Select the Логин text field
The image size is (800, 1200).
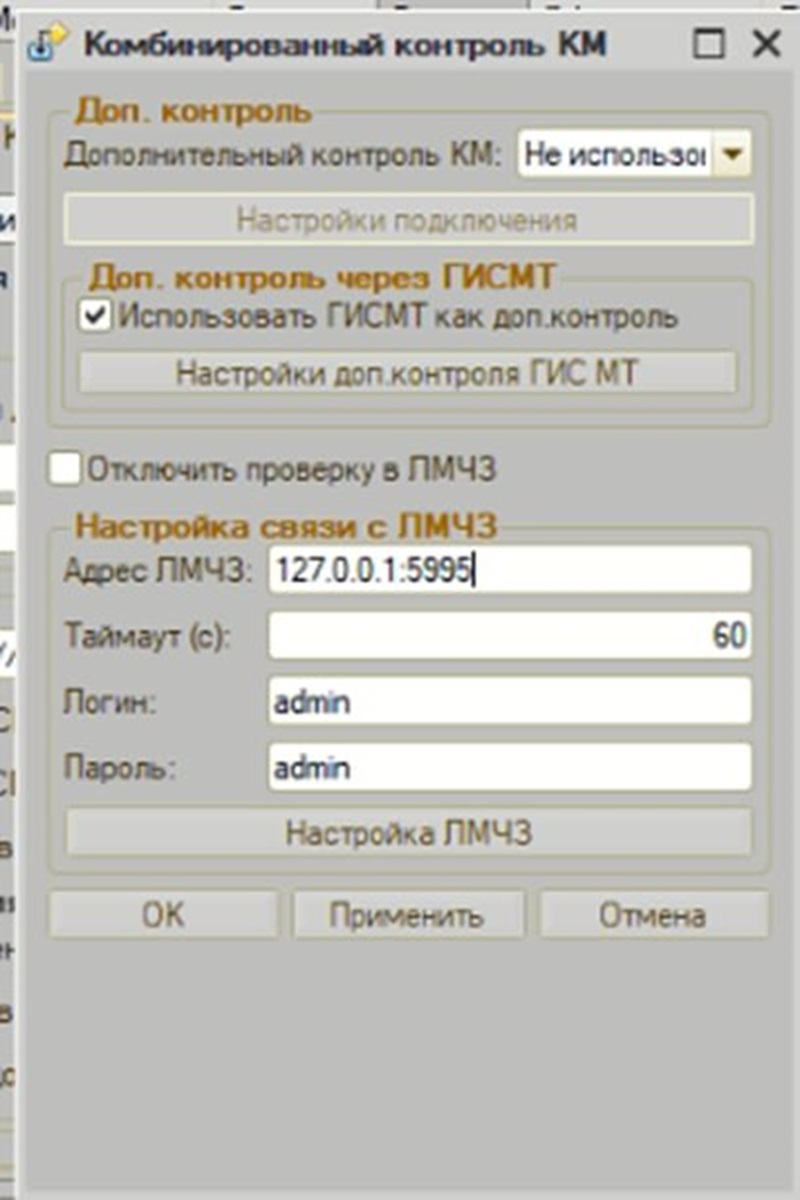pyautogui.click(x=508, y=702)
